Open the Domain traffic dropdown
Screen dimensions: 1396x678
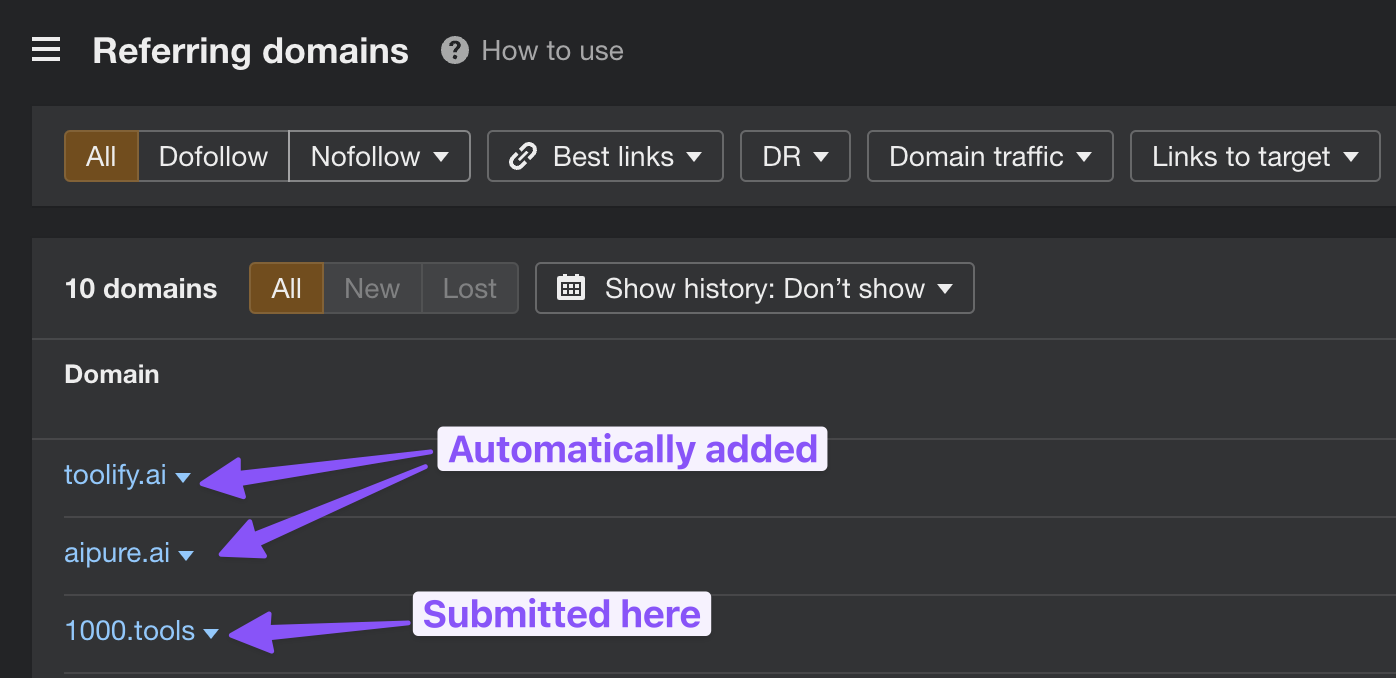pos(990,156)
